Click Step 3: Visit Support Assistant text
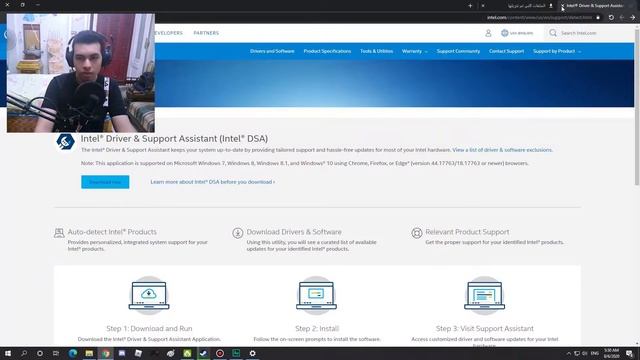 (484, 329)
